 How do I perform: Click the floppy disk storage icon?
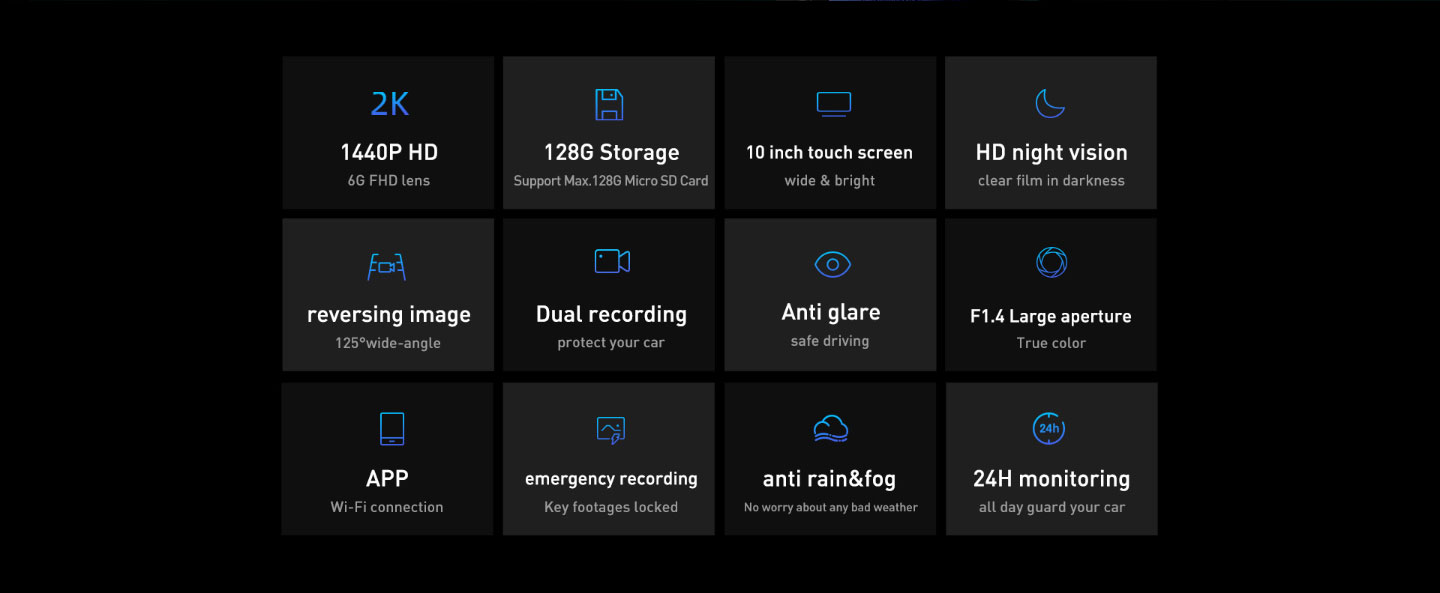coord(609,104)
